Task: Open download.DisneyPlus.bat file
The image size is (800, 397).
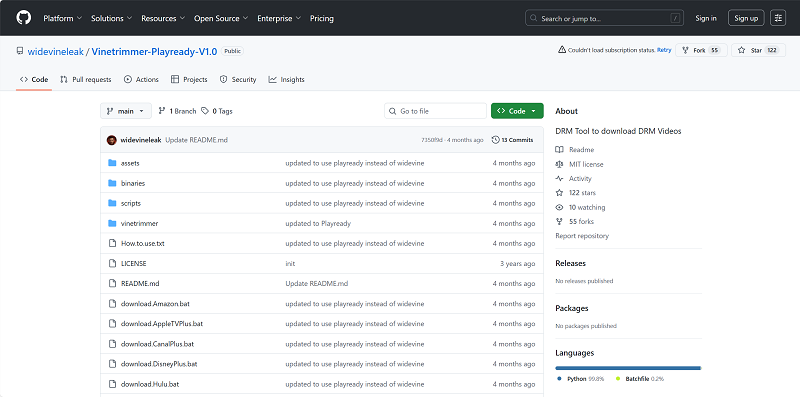Action: coord(159,364)
